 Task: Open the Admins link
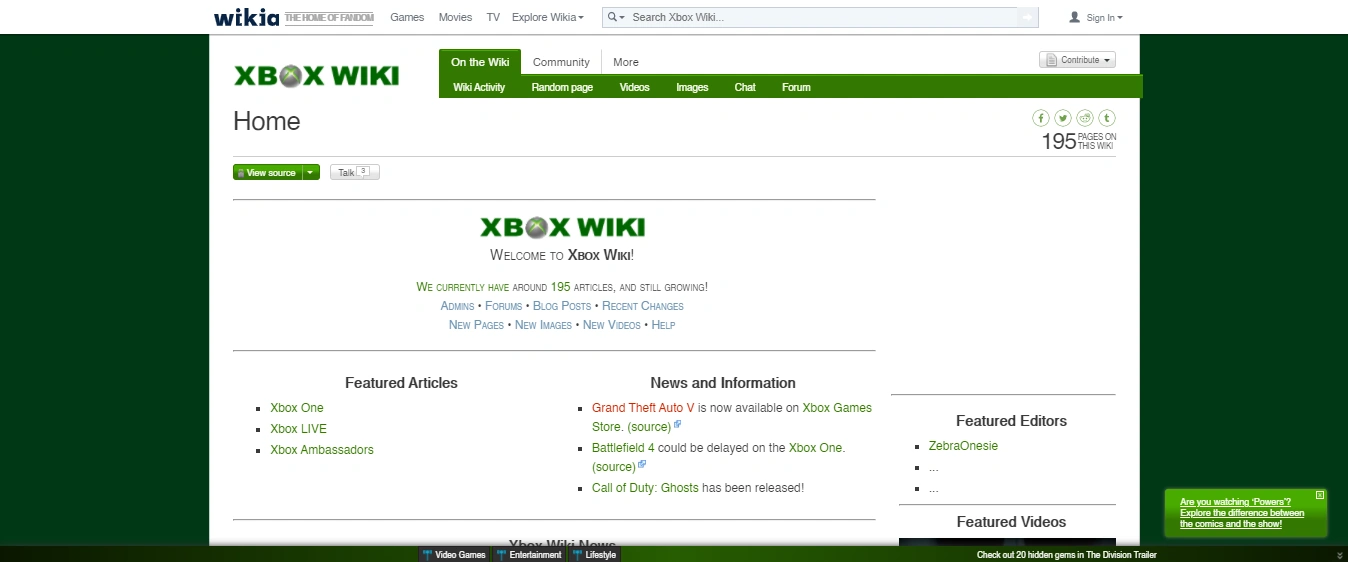[457, 306]
